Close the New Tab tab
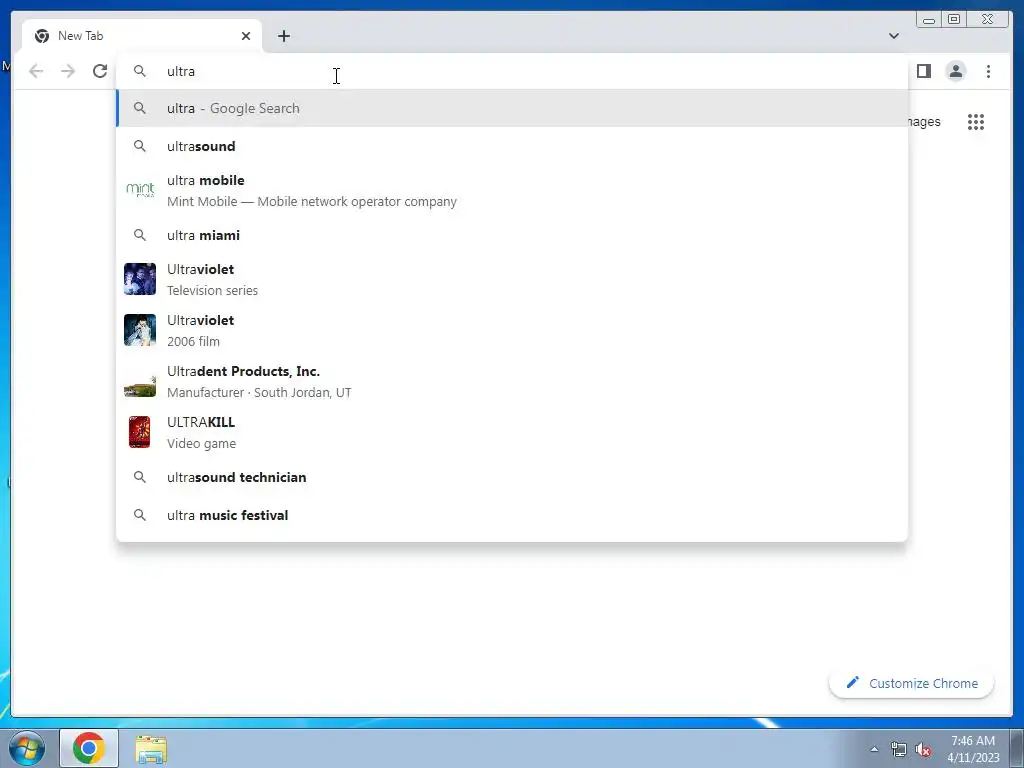 [246, 36]
